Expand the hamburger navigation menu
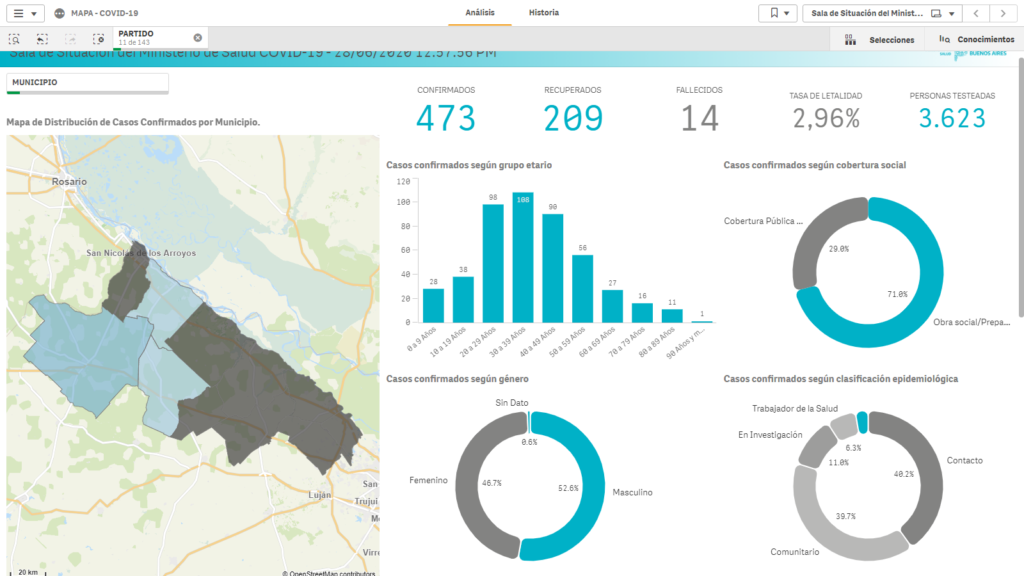Viewport: 1024px width, 576px height. click(x=26, y=13)
